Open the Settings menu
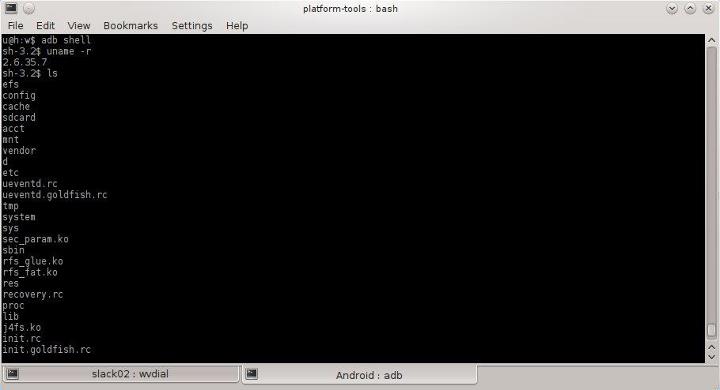Screen dimensions: 720x390 (192, 26)
